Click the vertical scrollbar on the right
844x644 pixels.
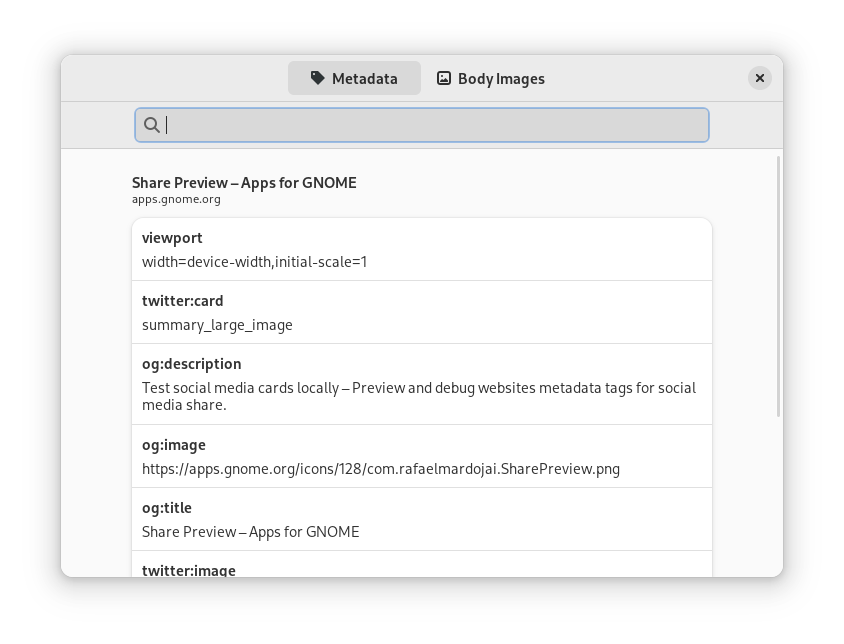778,286
